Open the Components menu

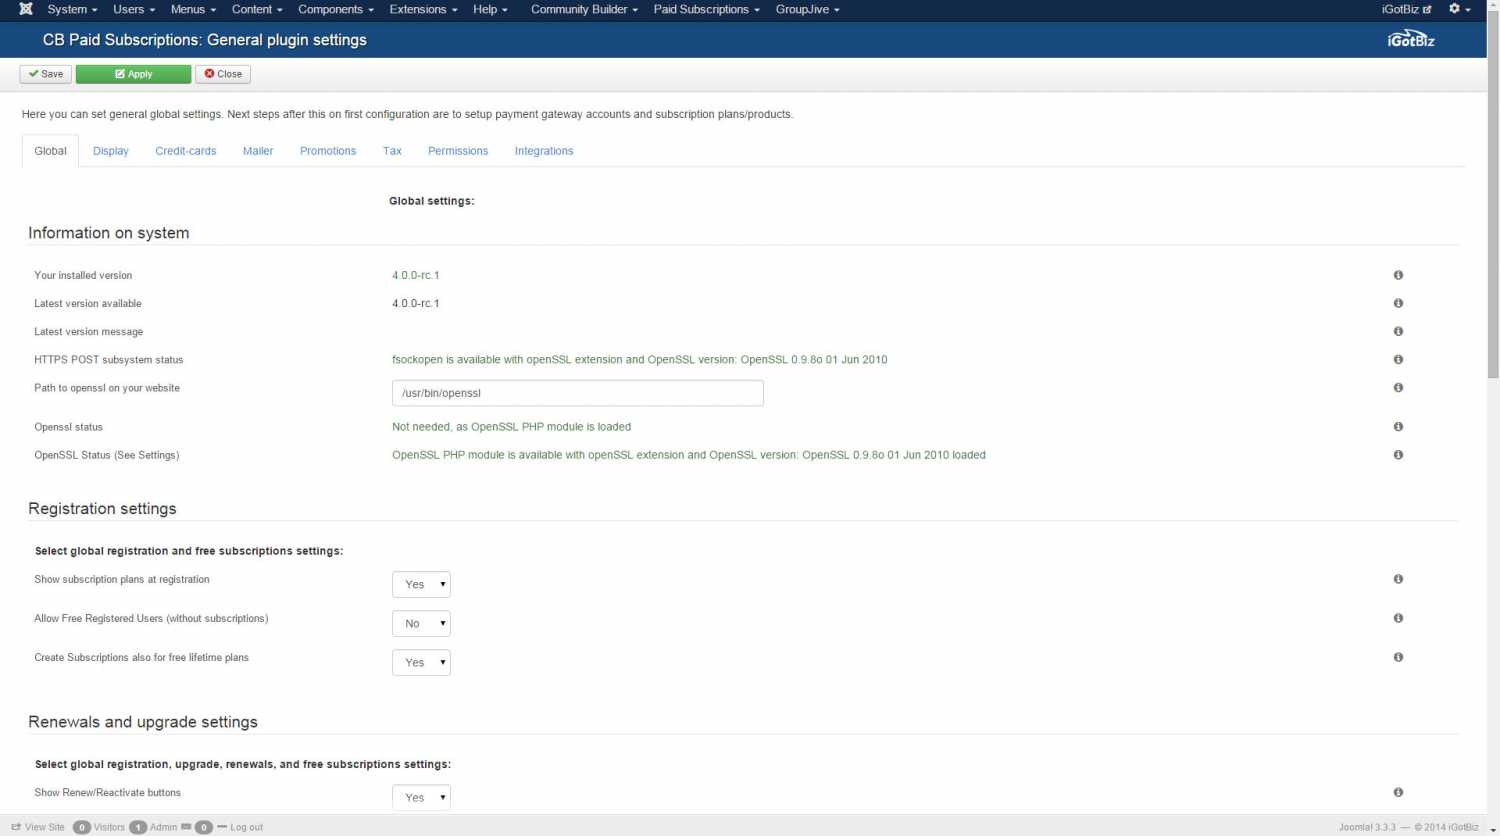click(336, 9)
